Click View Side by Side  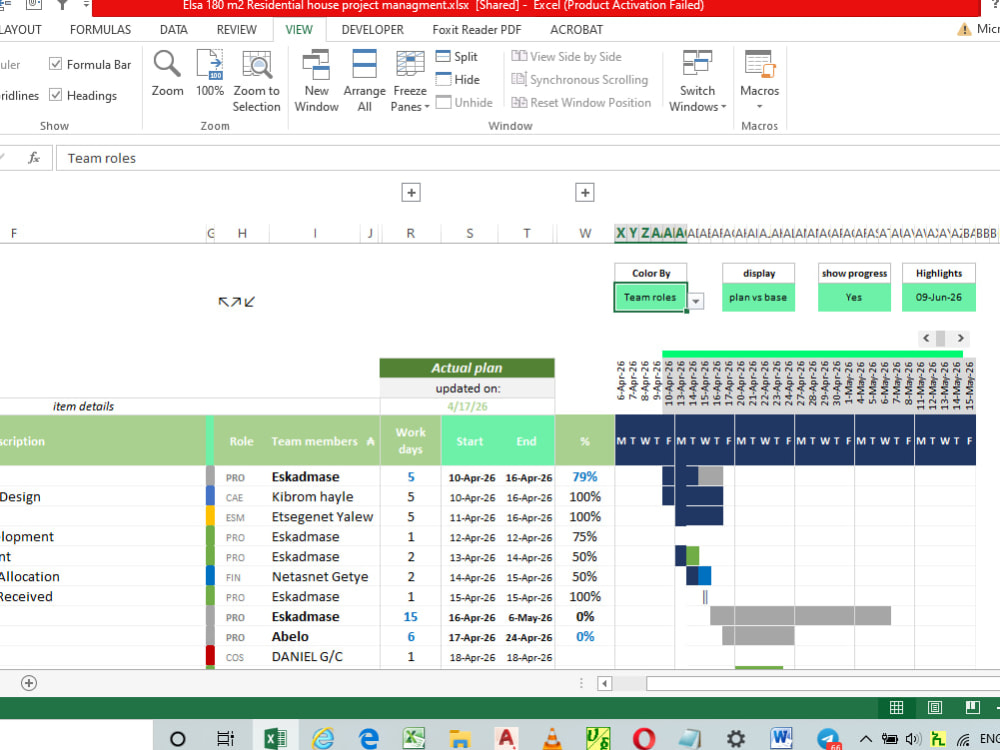(x=566, y=57)
